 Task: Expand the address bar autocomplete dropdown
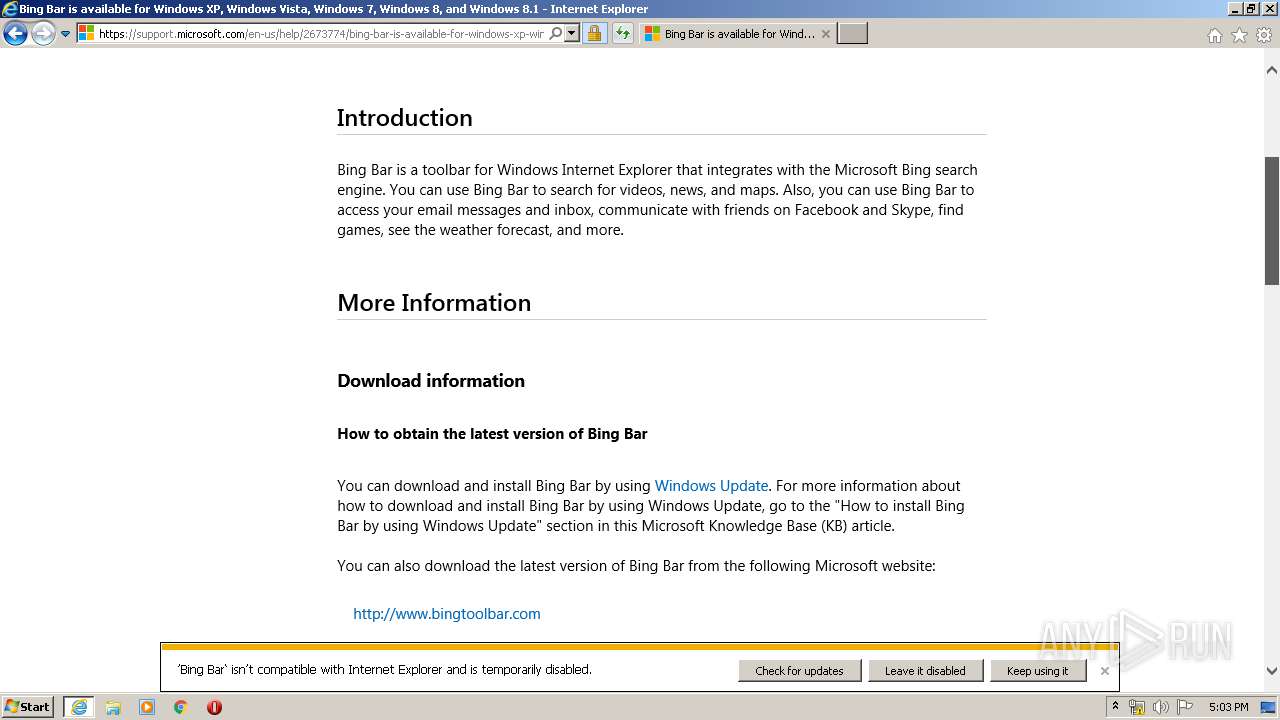point(571,33)
